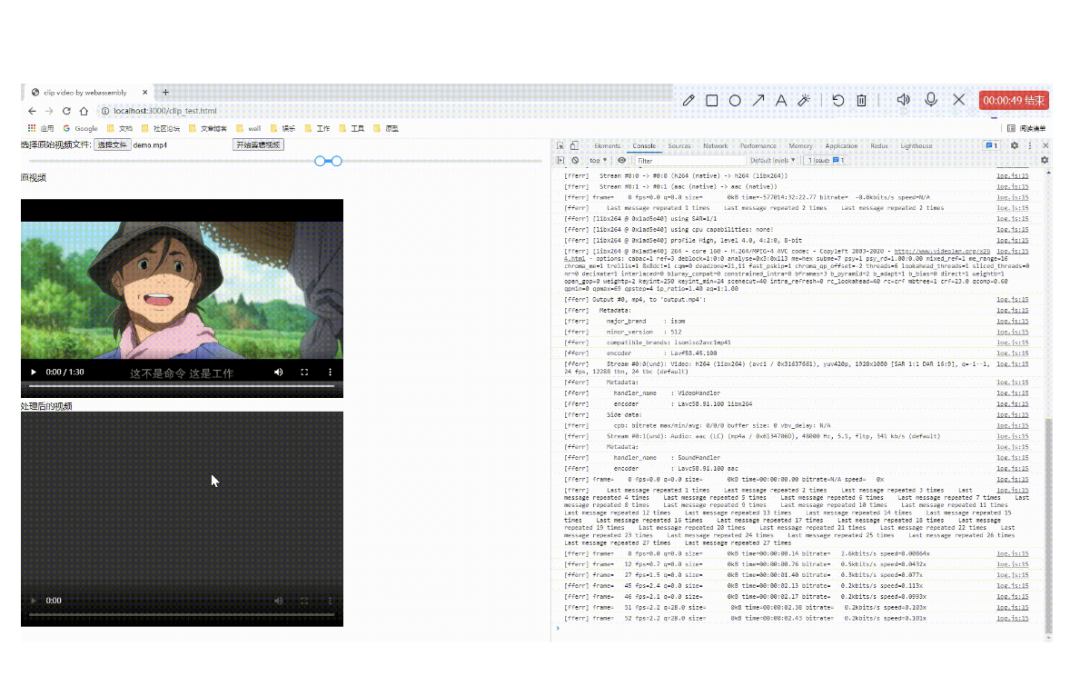The width and height of the screenshot is (1080, 696).
Task: Cancel recording with X icon
Action: pos(959,100)
